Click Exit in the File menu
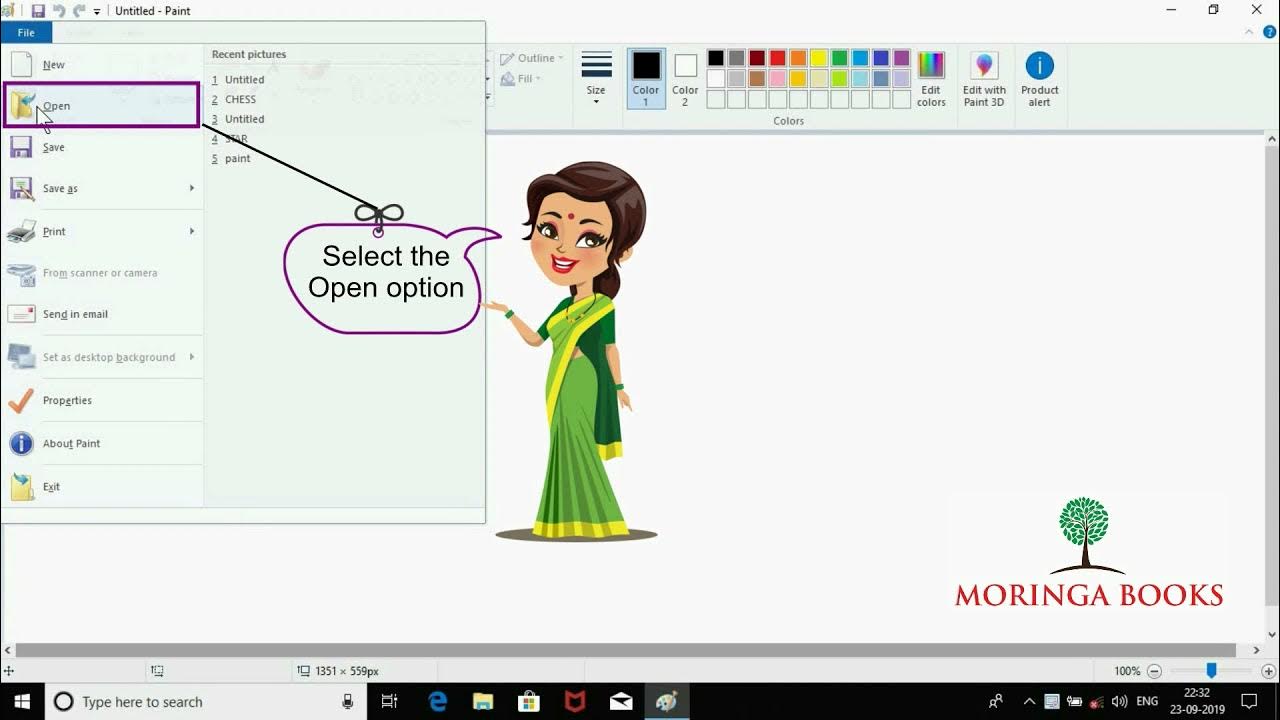The height and width of the screenshot is (720, 1280). pyautogui.click(x=102, y=487)
